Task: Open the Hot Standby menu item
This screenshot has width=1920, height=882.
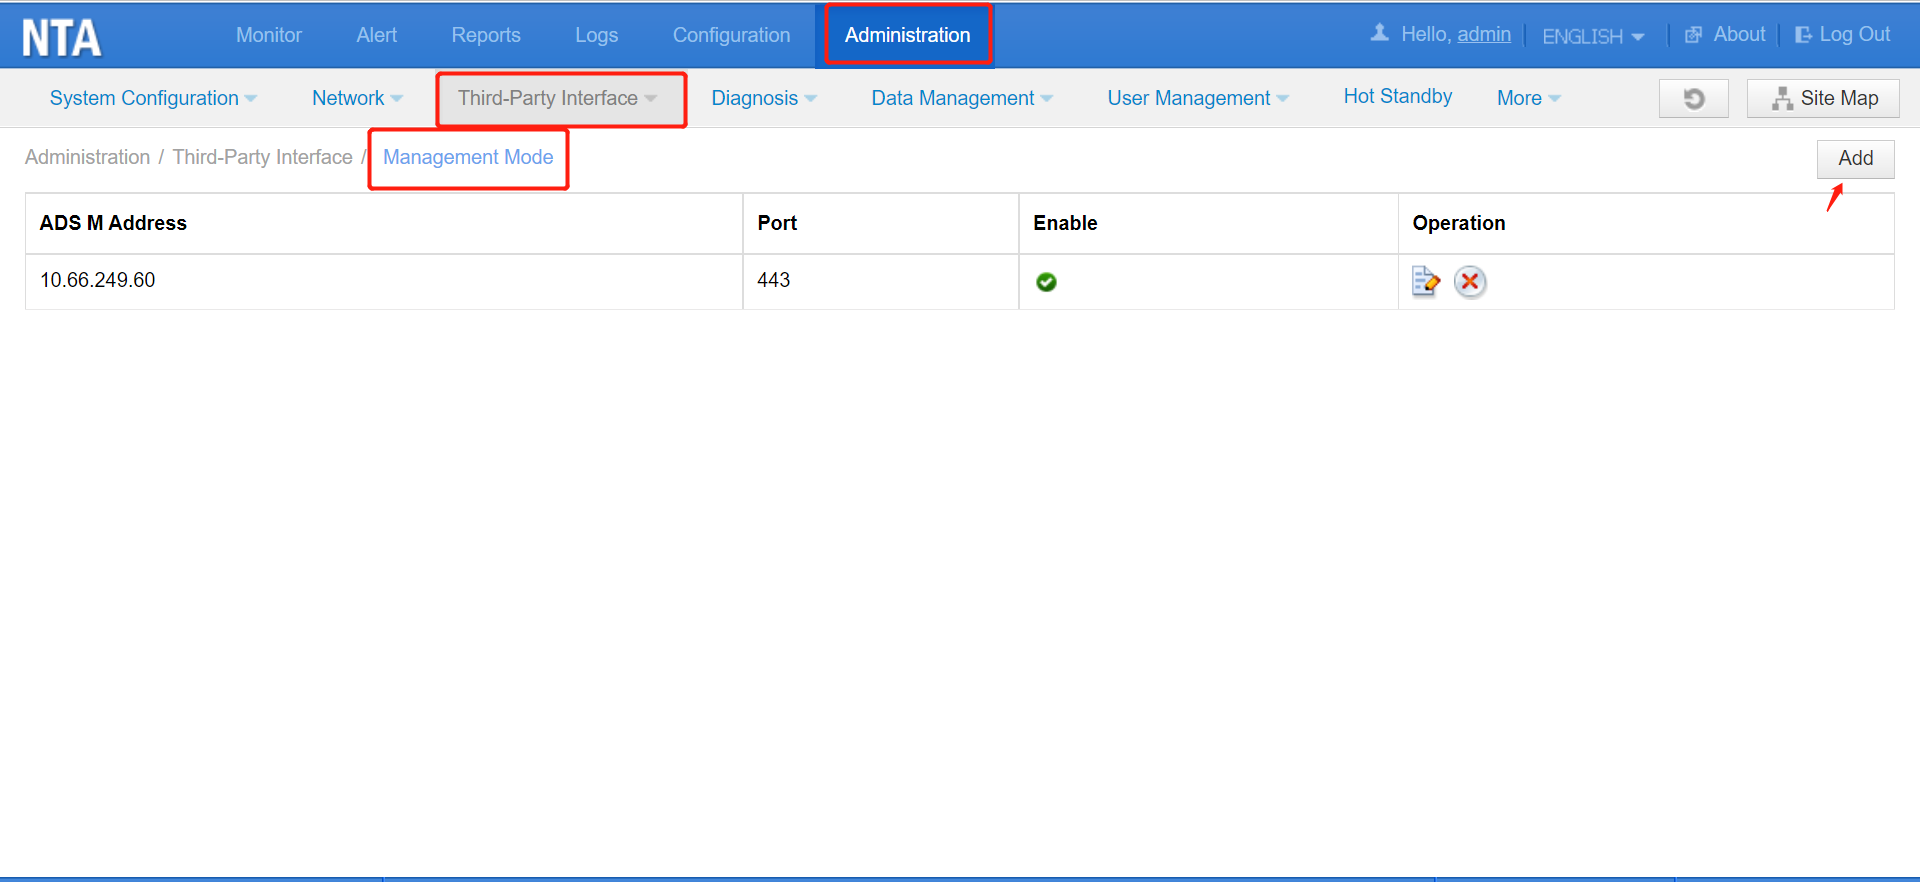Action: (1397, 96)
